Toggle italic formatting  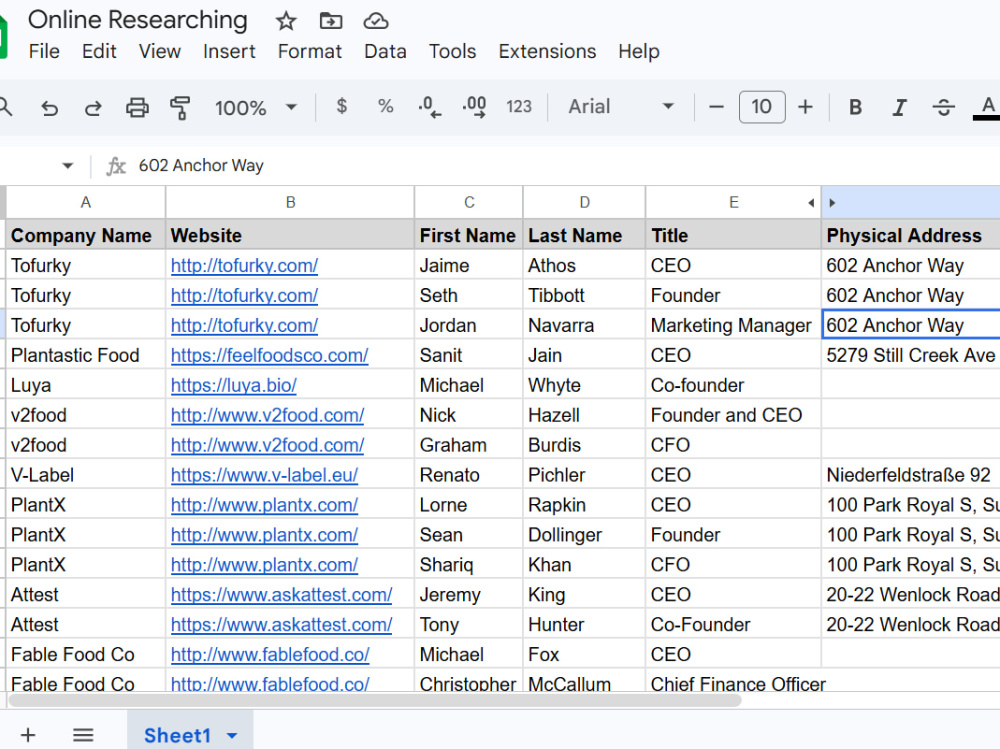tap(899, 107)
